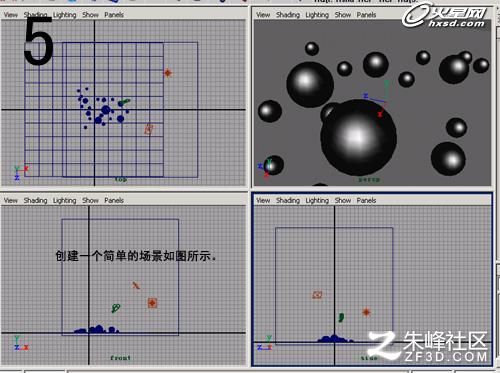This screenshot has width=500, height=373.
Task: Open Lighting menu in top viewport
Action: pyautogui.click(x=64, y=15)
